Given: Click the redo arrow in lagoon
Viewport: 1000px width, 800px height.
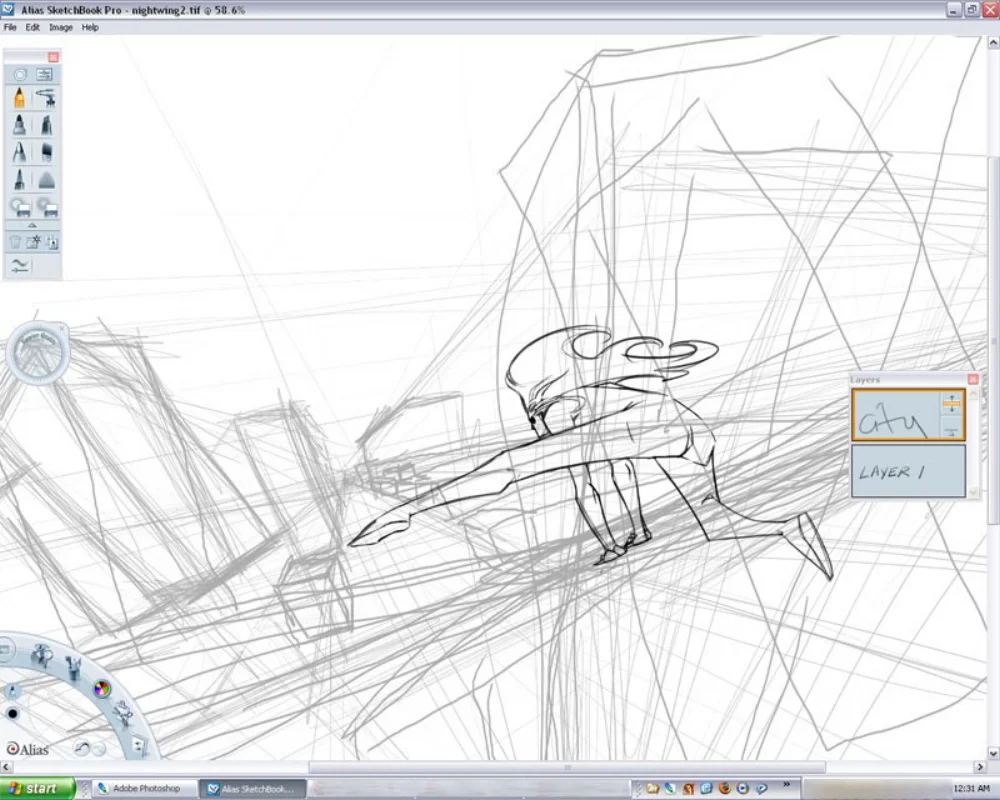Looking at the screenshot, I should click(x=98, y=749).
